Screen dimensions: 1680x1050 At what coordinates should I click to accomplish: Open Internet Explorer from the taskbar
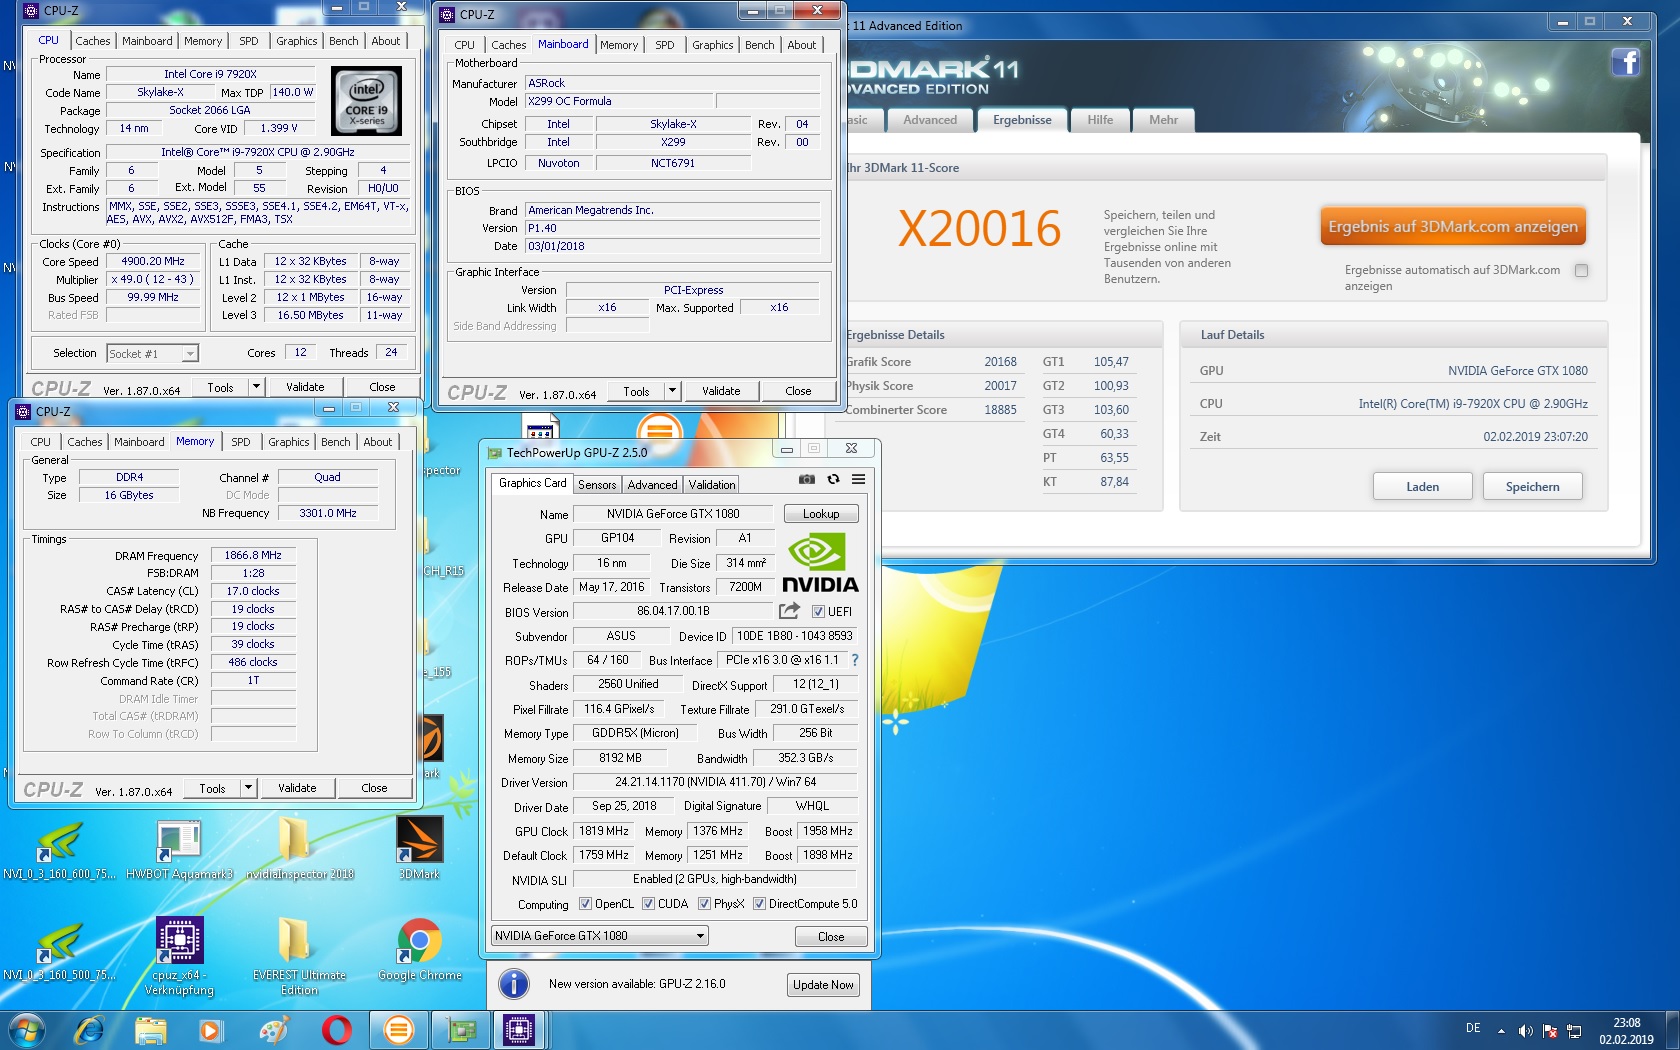pos(89,1030)
